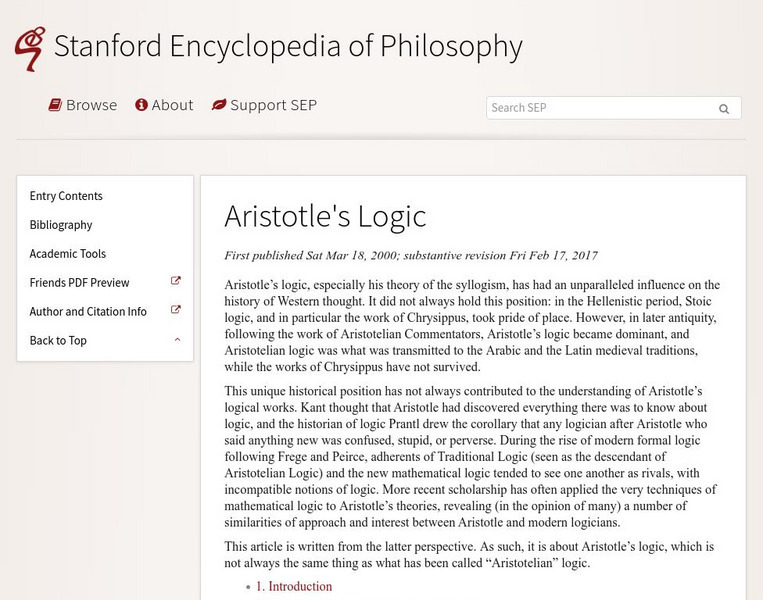
Task: Click the search magnifier icon
Action: [724, 109]
